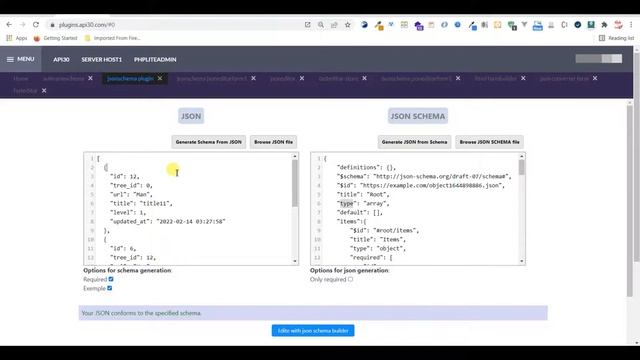The height and width of the screenshot is (360, 640).
Task: Click Generate JSON from Schema
Action: 414,142
